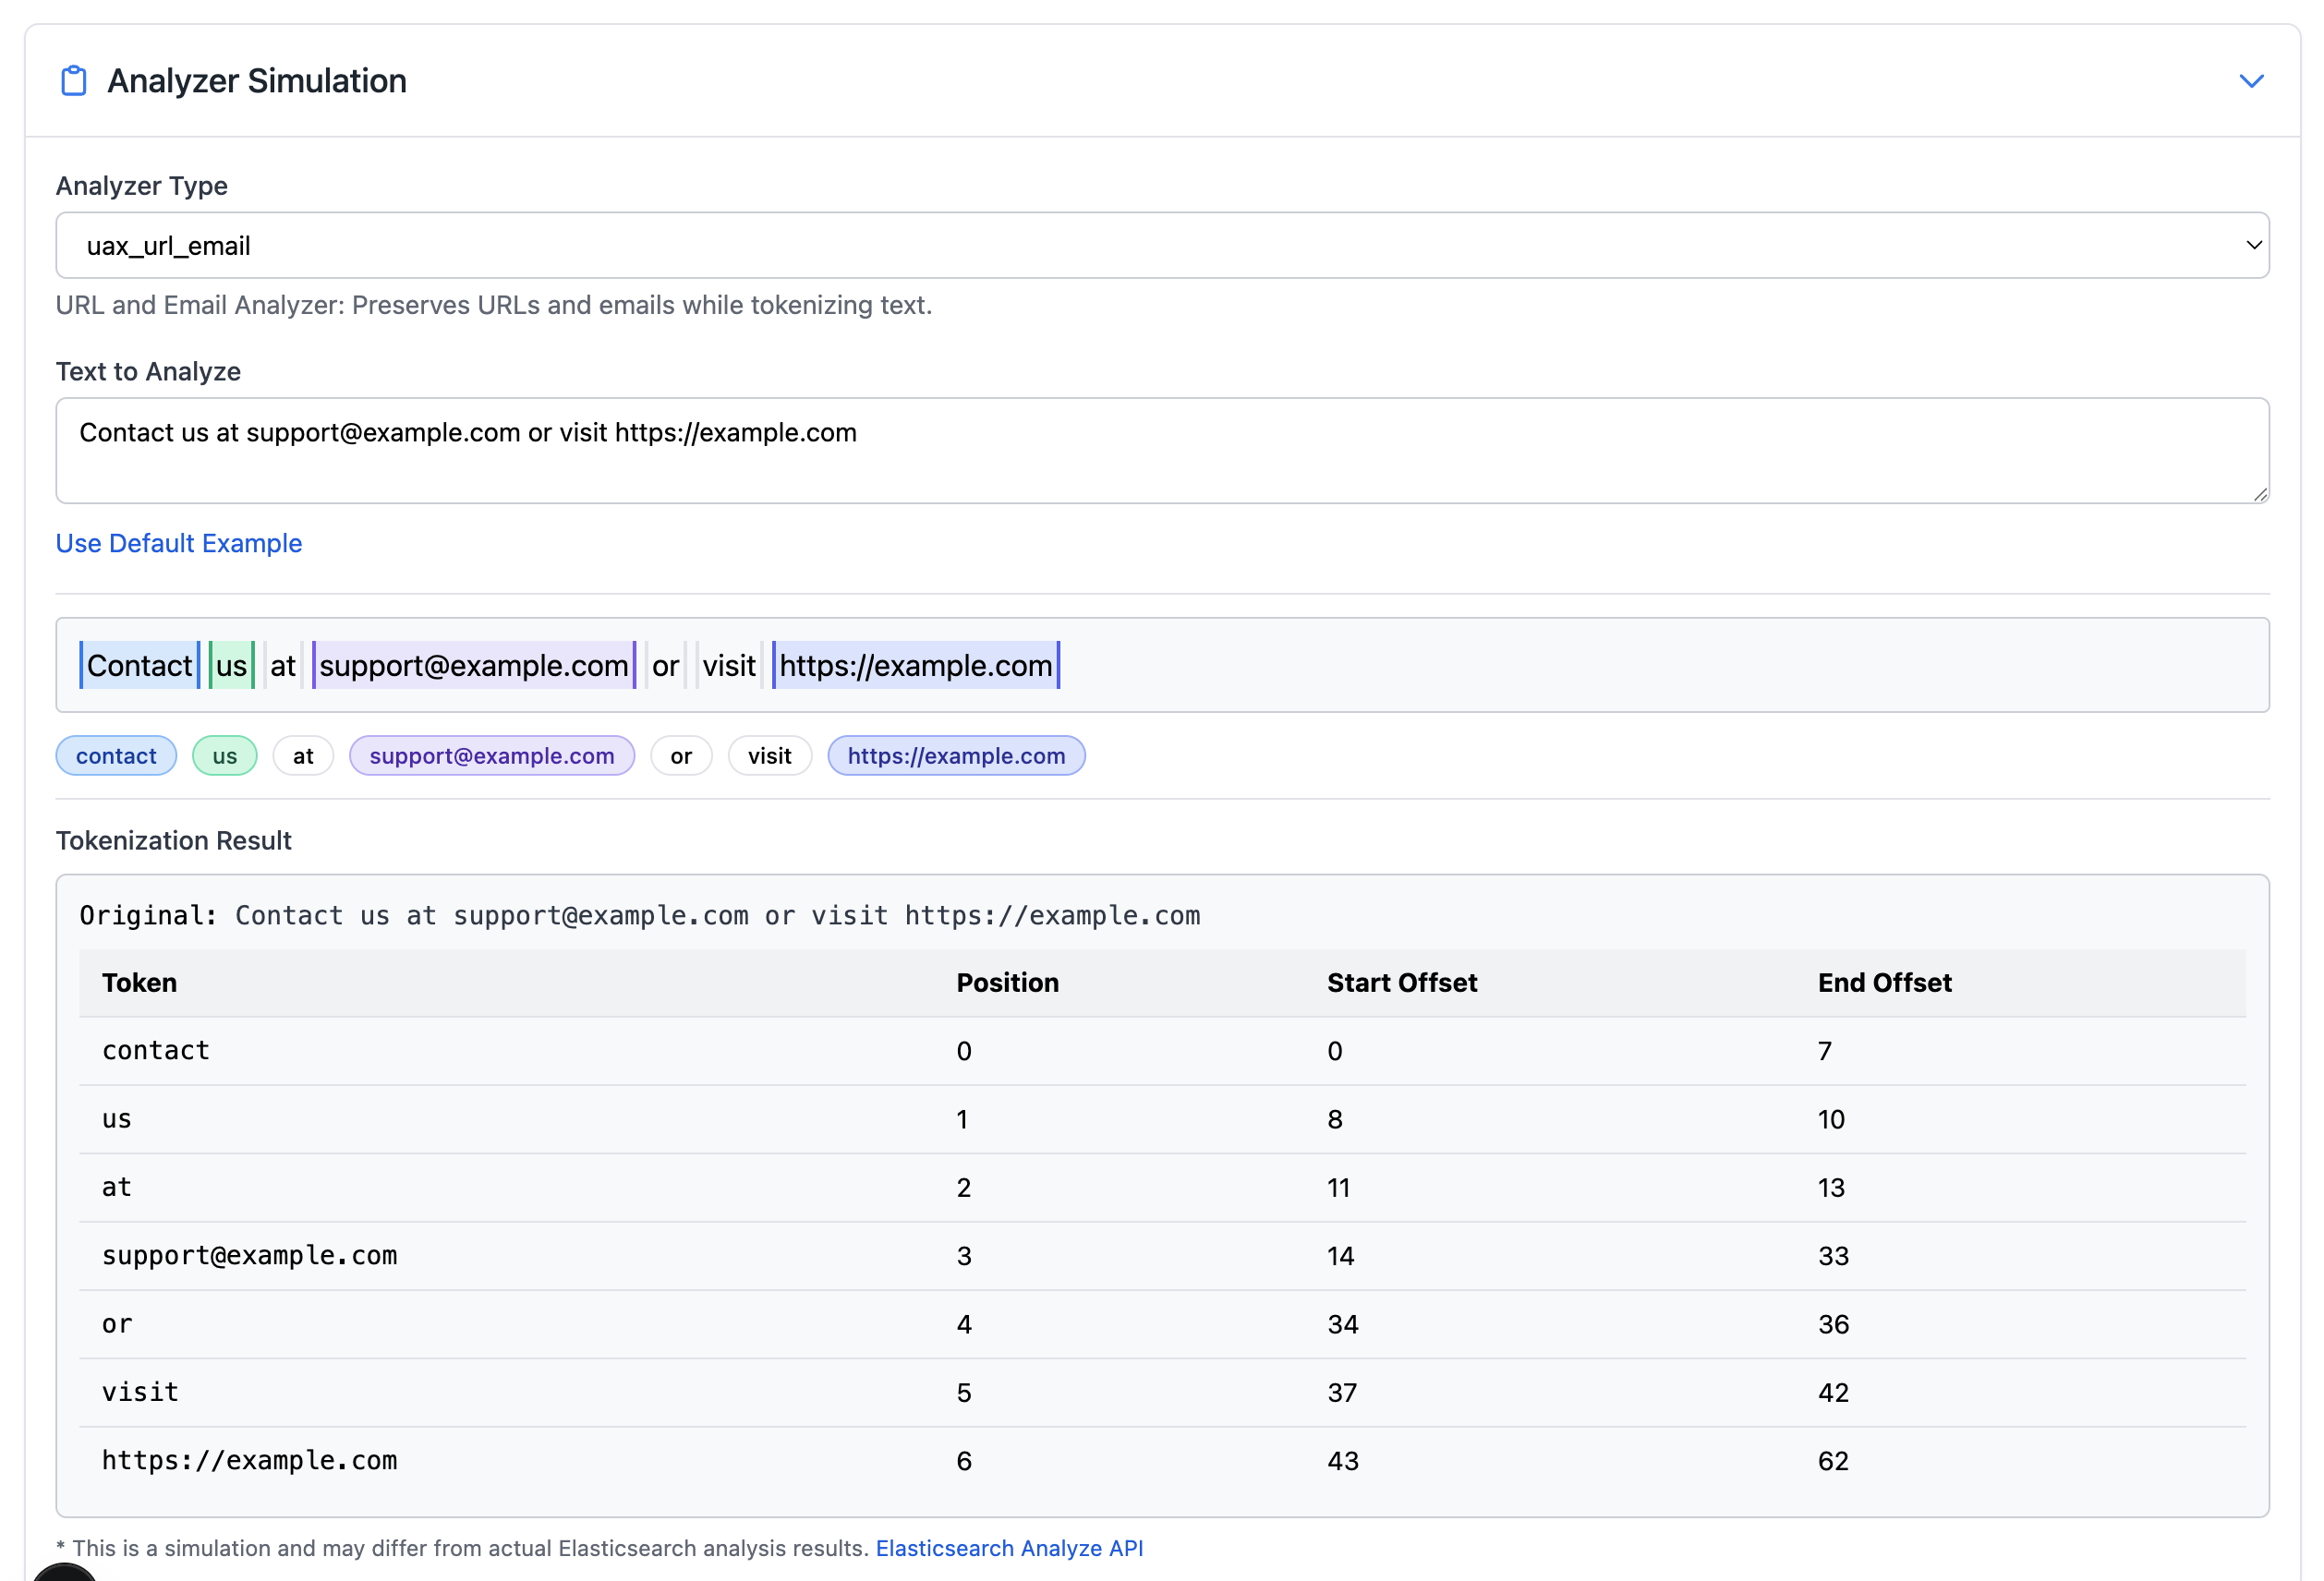The width and height of the screenshot is (2324, 1581).
Task: Click the Token column header
Action: point(139,983)
